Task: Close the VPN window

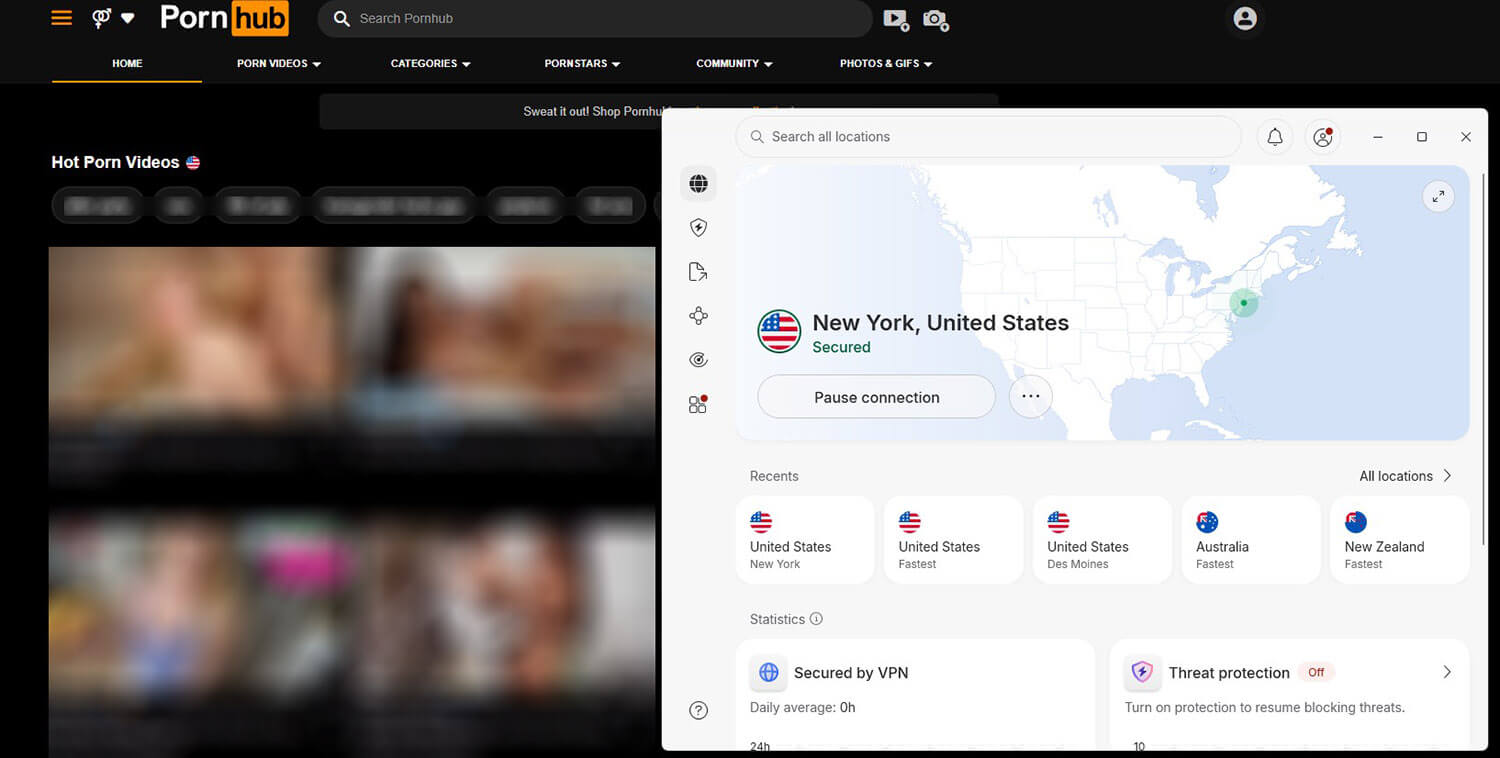Action: click(x=1466, y=137)
